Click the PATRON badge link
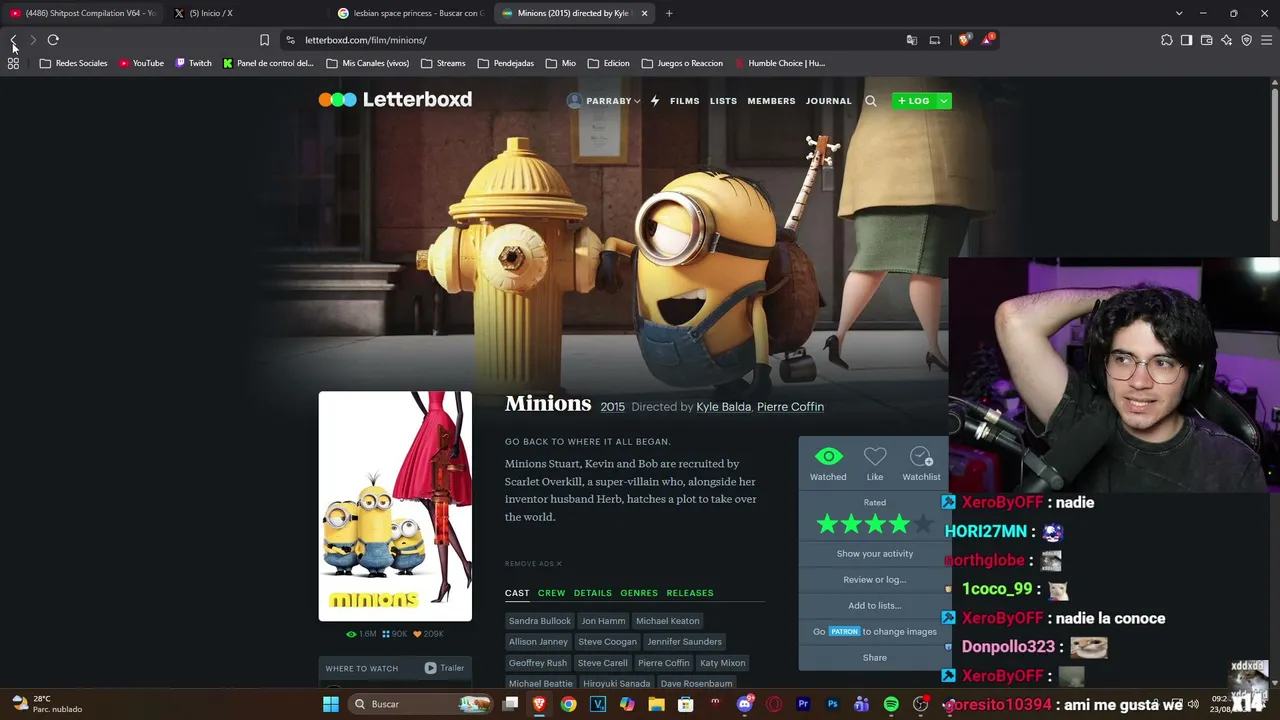Screen dimensions: 1280x720 (844, 632)
